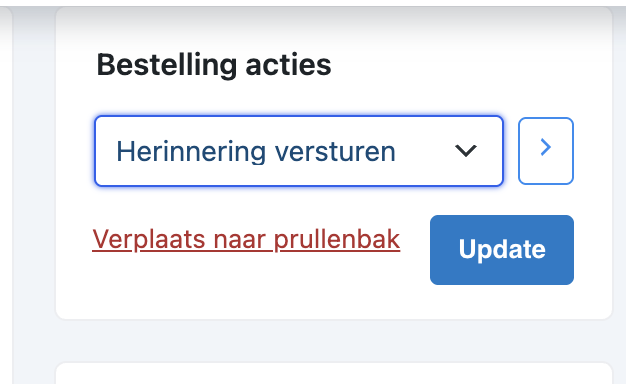The height and width of the screenshot is (384, 626).
Task: Click the Herinnering versturen text in the select
Action: pos(256,152)
